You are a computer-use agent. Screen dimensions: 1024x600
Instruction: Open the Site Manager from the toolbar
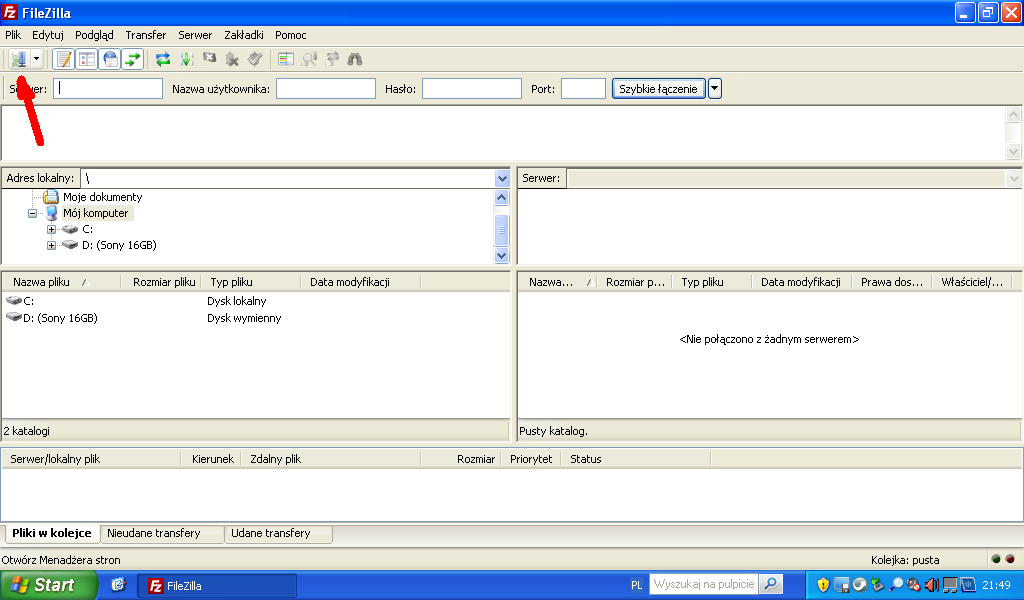(19, 59)
